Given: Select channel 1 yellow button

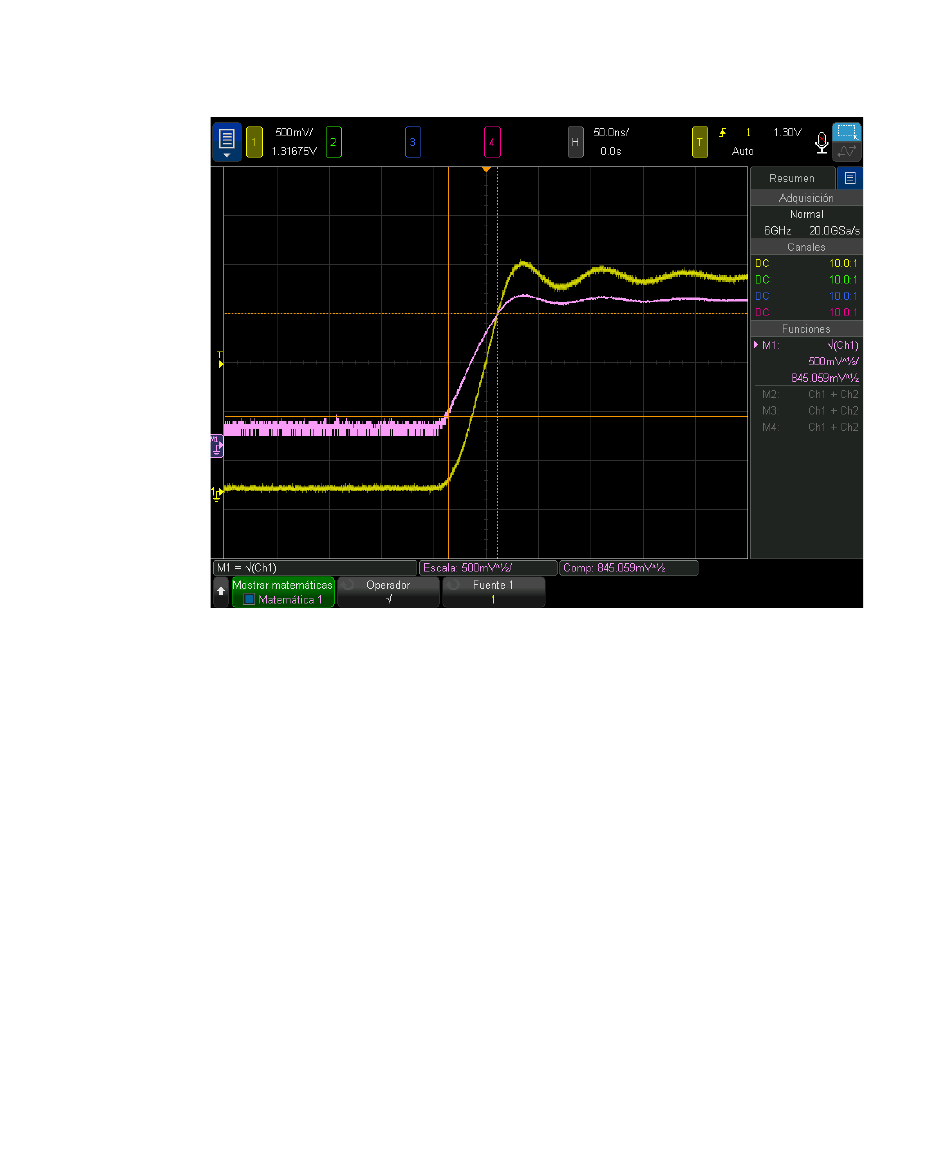Looking at the screenshot, I should point(254,142).
